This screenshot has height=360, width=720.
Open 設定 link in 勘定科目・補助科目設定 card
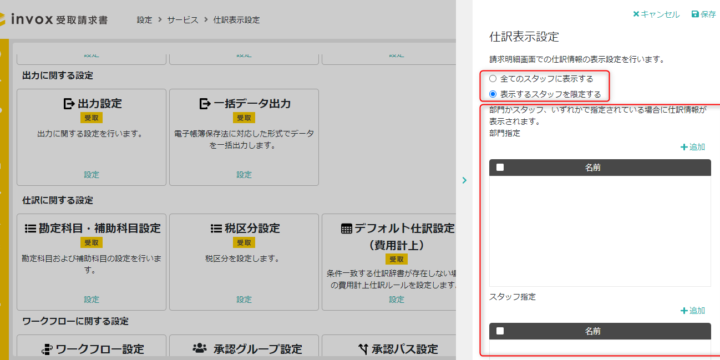click(x=91, y=299)
